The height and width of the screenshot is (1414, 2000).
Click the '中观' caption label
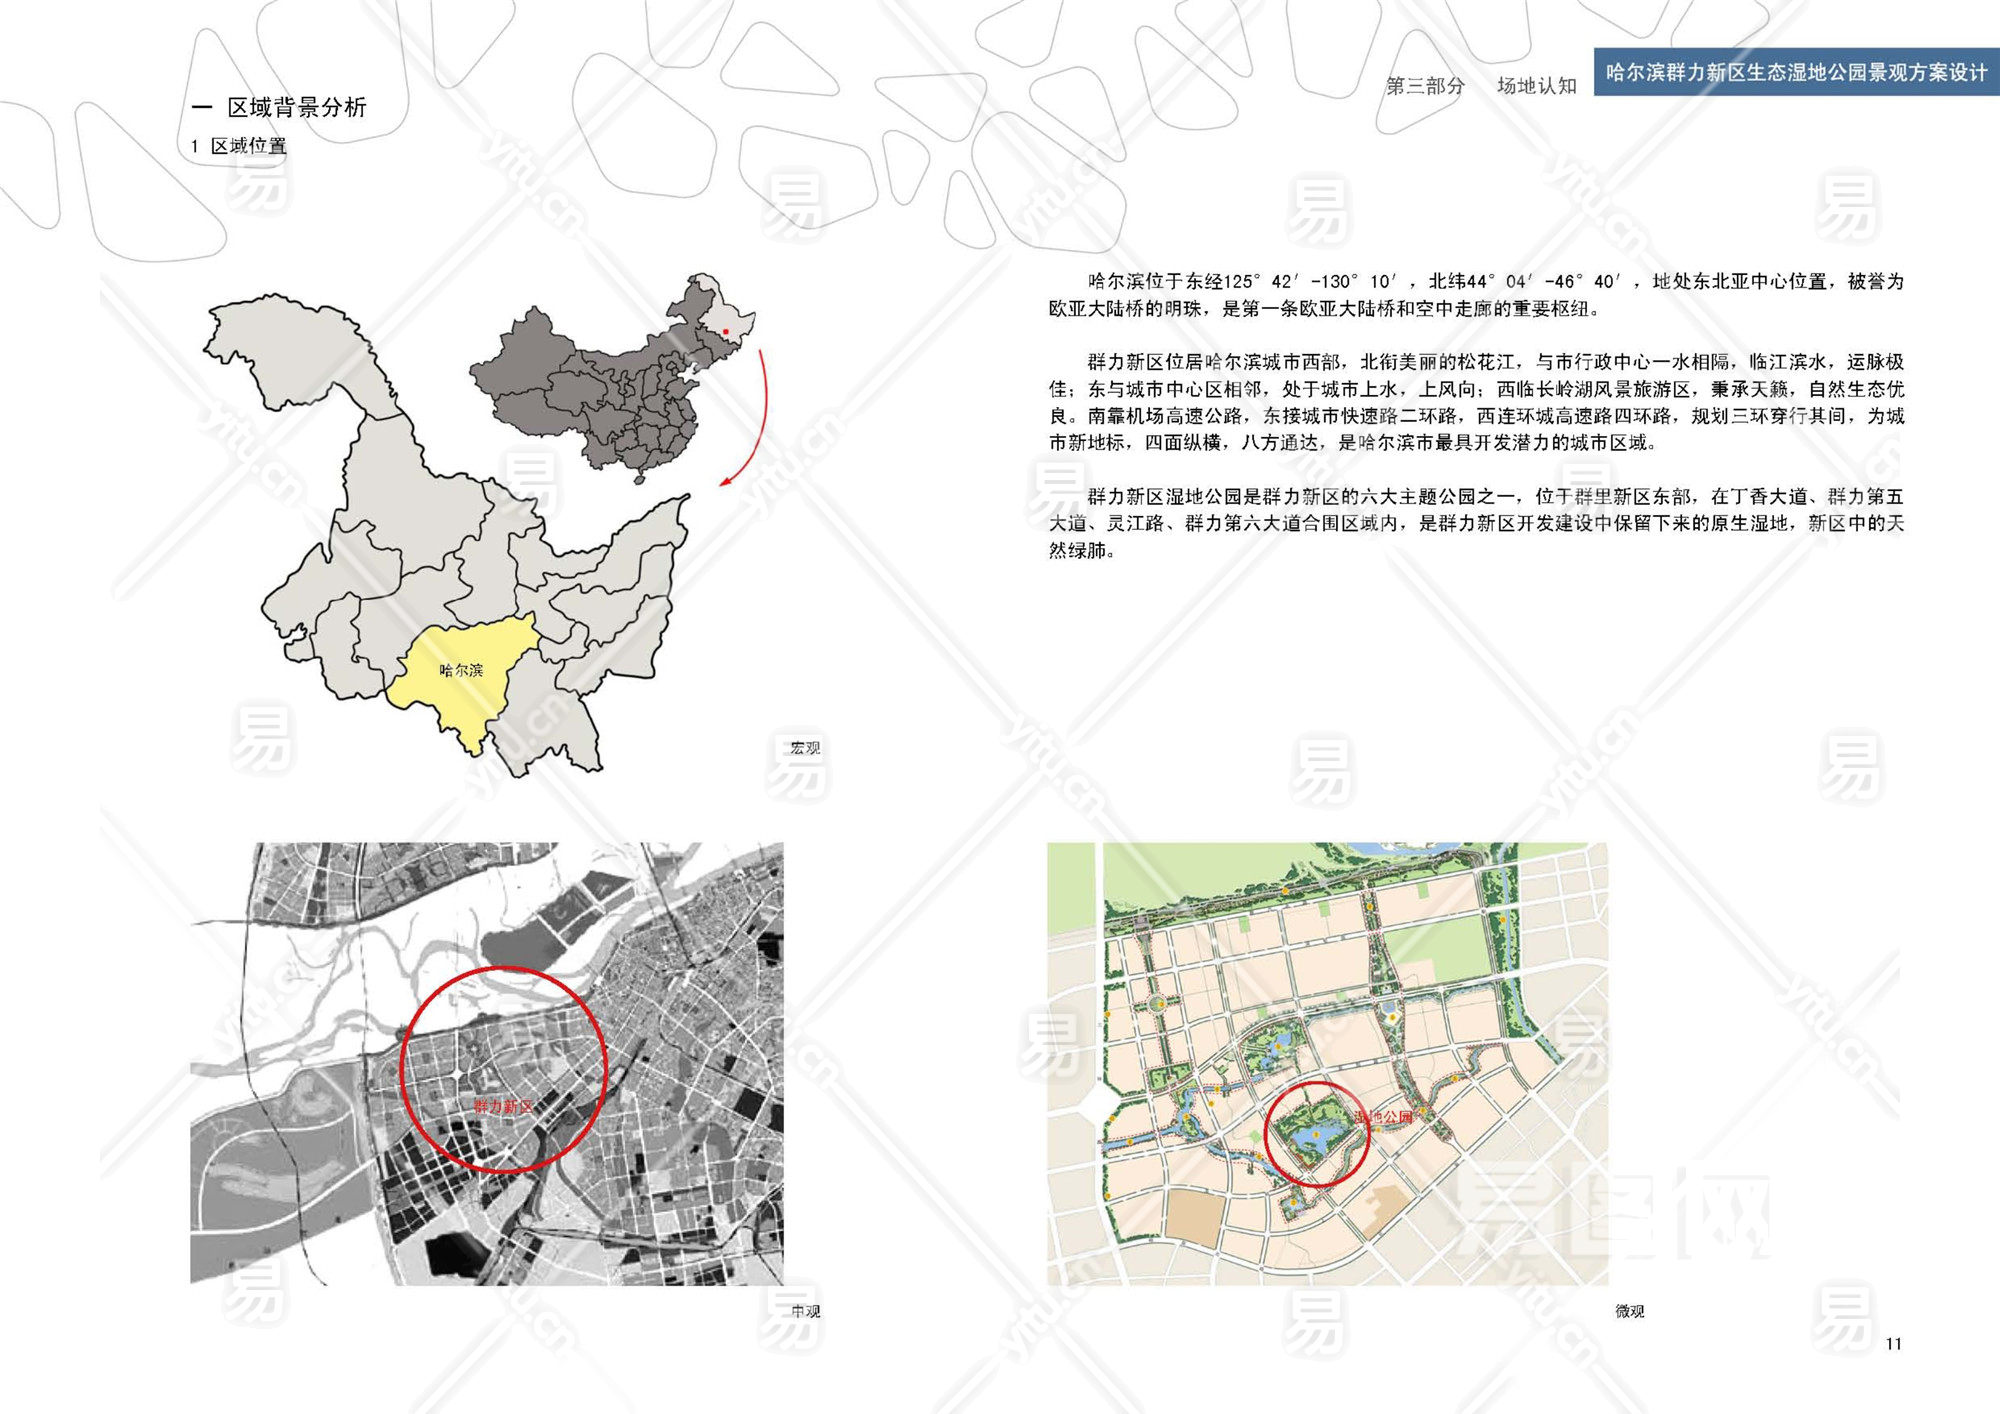(x=805, y=1311)
